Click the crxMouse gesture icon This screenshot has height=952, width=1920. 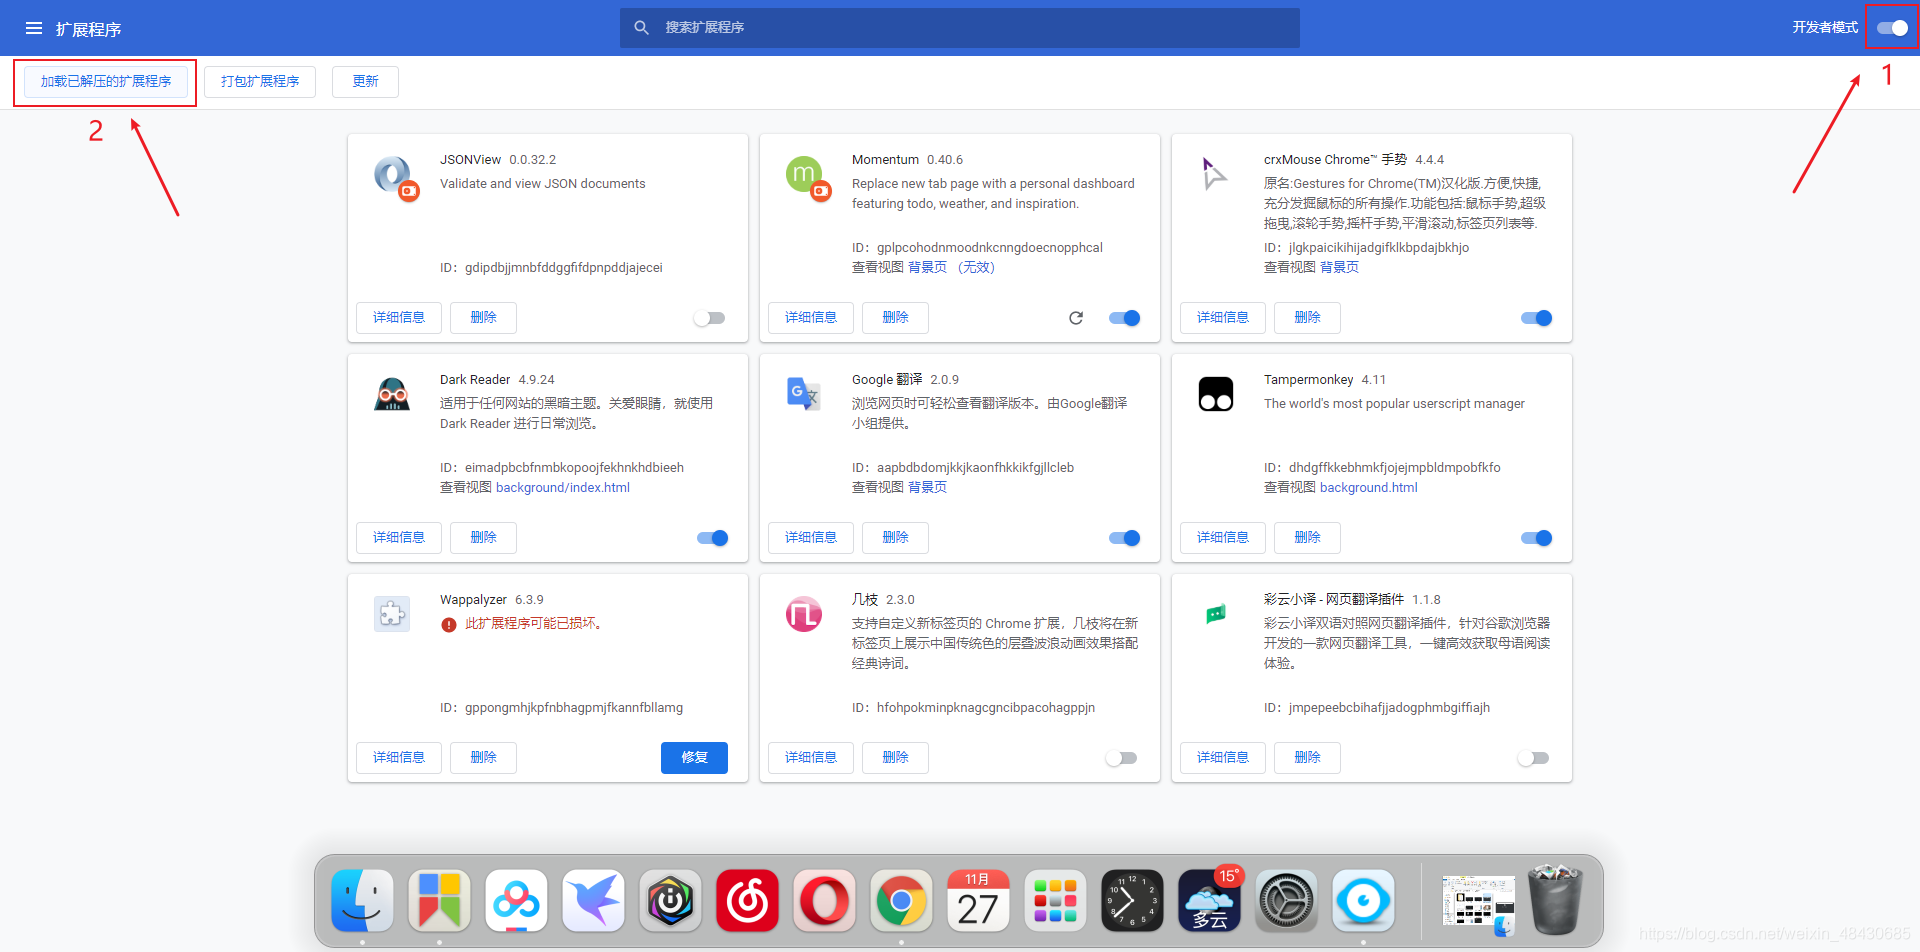pos(1214,174)
